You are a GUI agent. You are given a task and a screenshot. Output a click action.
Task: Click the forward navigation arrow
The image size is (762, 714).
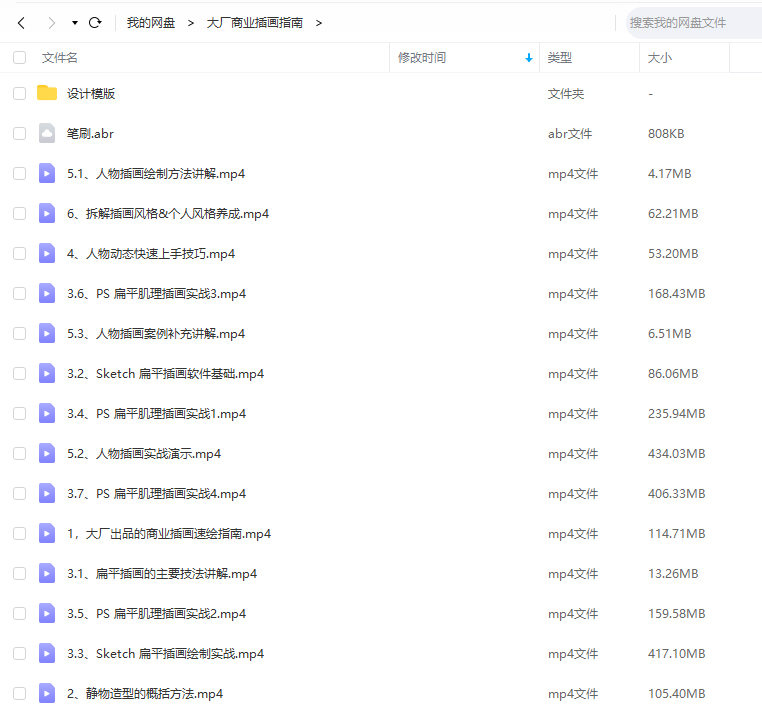pyautogui.click(x=51, y=22)
